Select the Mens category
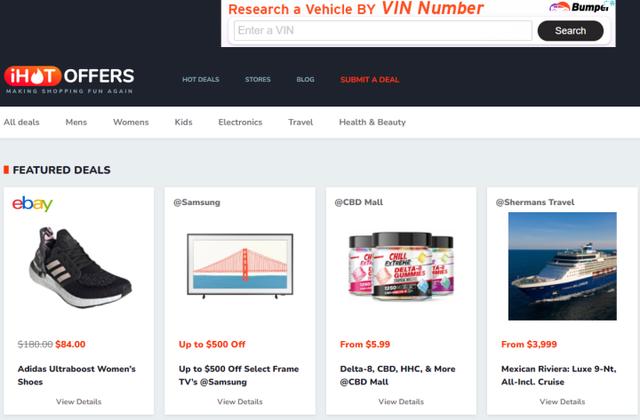The height and width of the screenshot is (420, 640). [x=76, y=122]
